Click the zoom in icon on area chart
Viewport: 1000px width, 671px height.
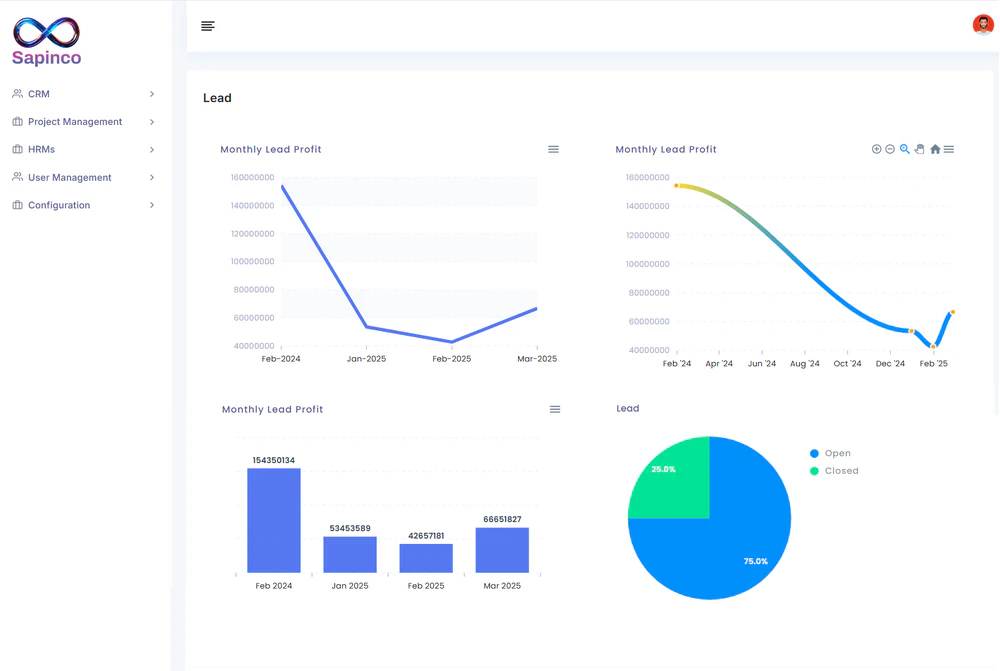[x=876, y=149]
